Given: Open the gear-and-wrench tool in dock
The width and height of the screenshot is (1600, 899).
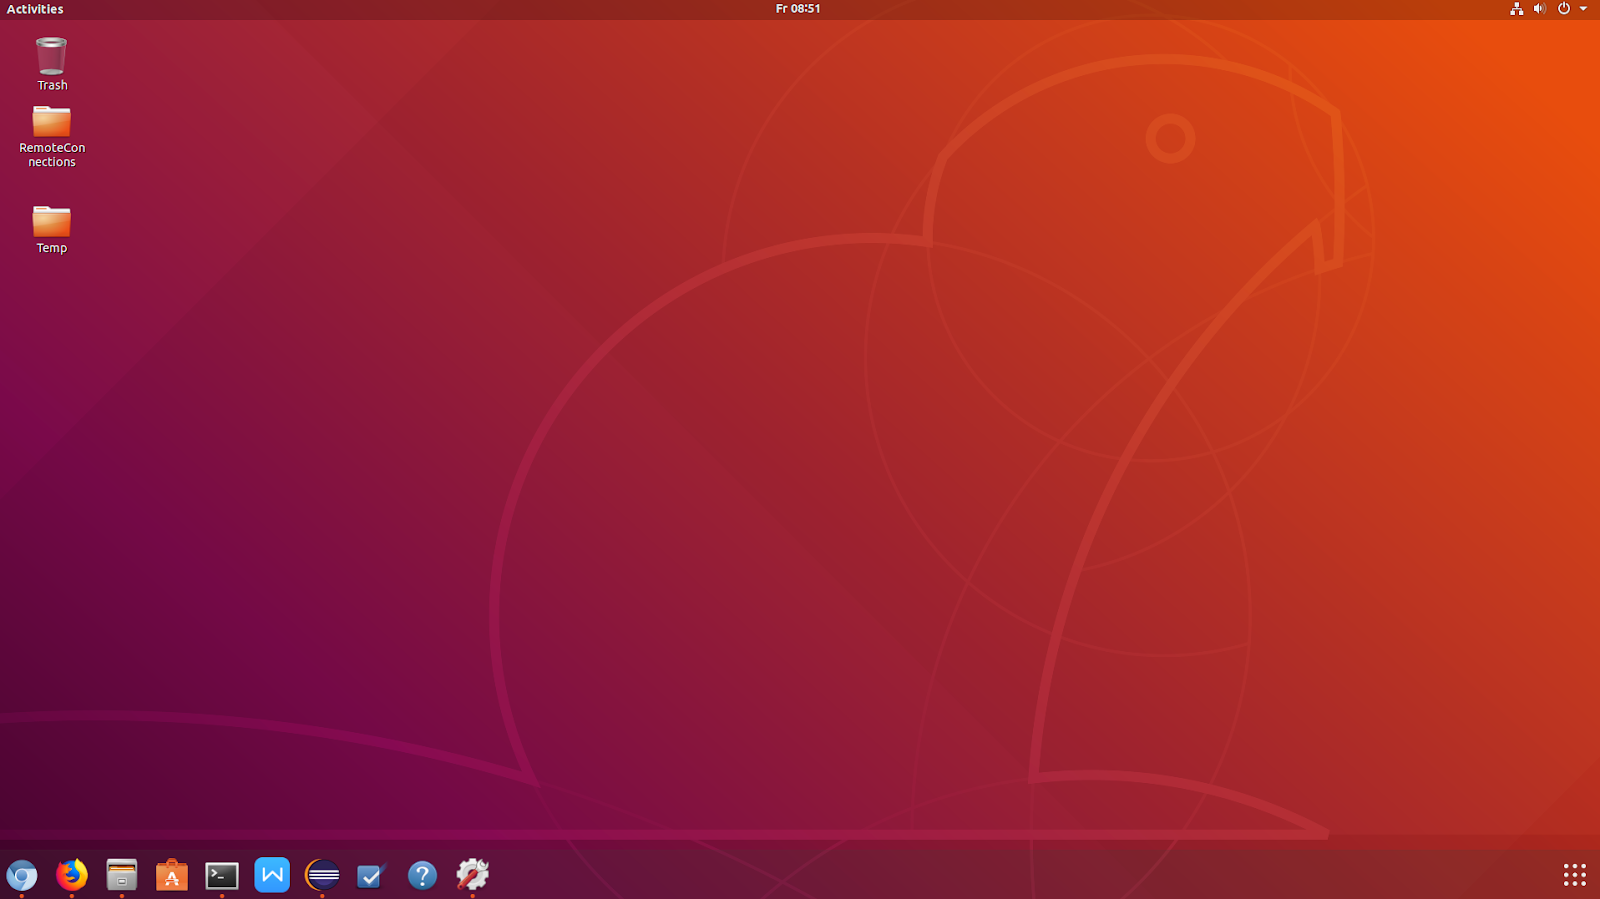Looking at the screenshot, I should tap(472, 875).
